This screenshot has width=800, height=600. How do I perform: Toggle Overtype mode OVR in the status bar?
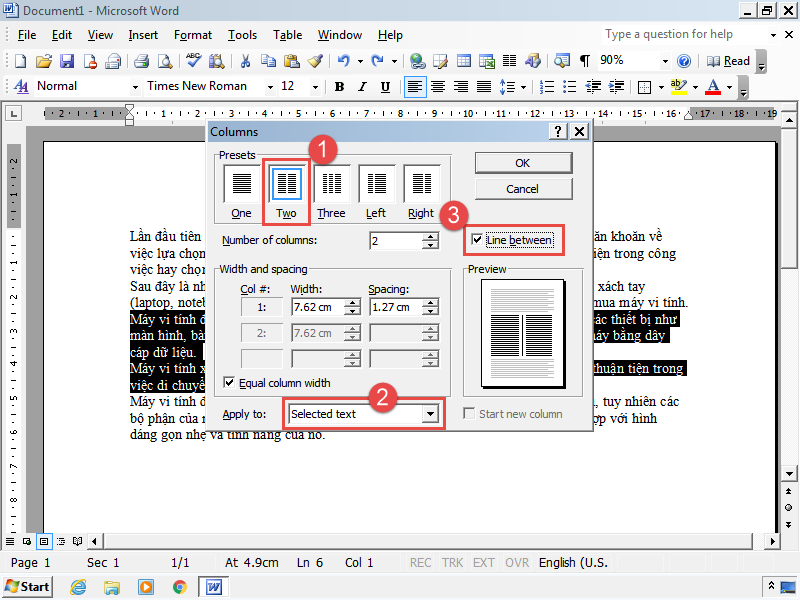click(517, 563)
